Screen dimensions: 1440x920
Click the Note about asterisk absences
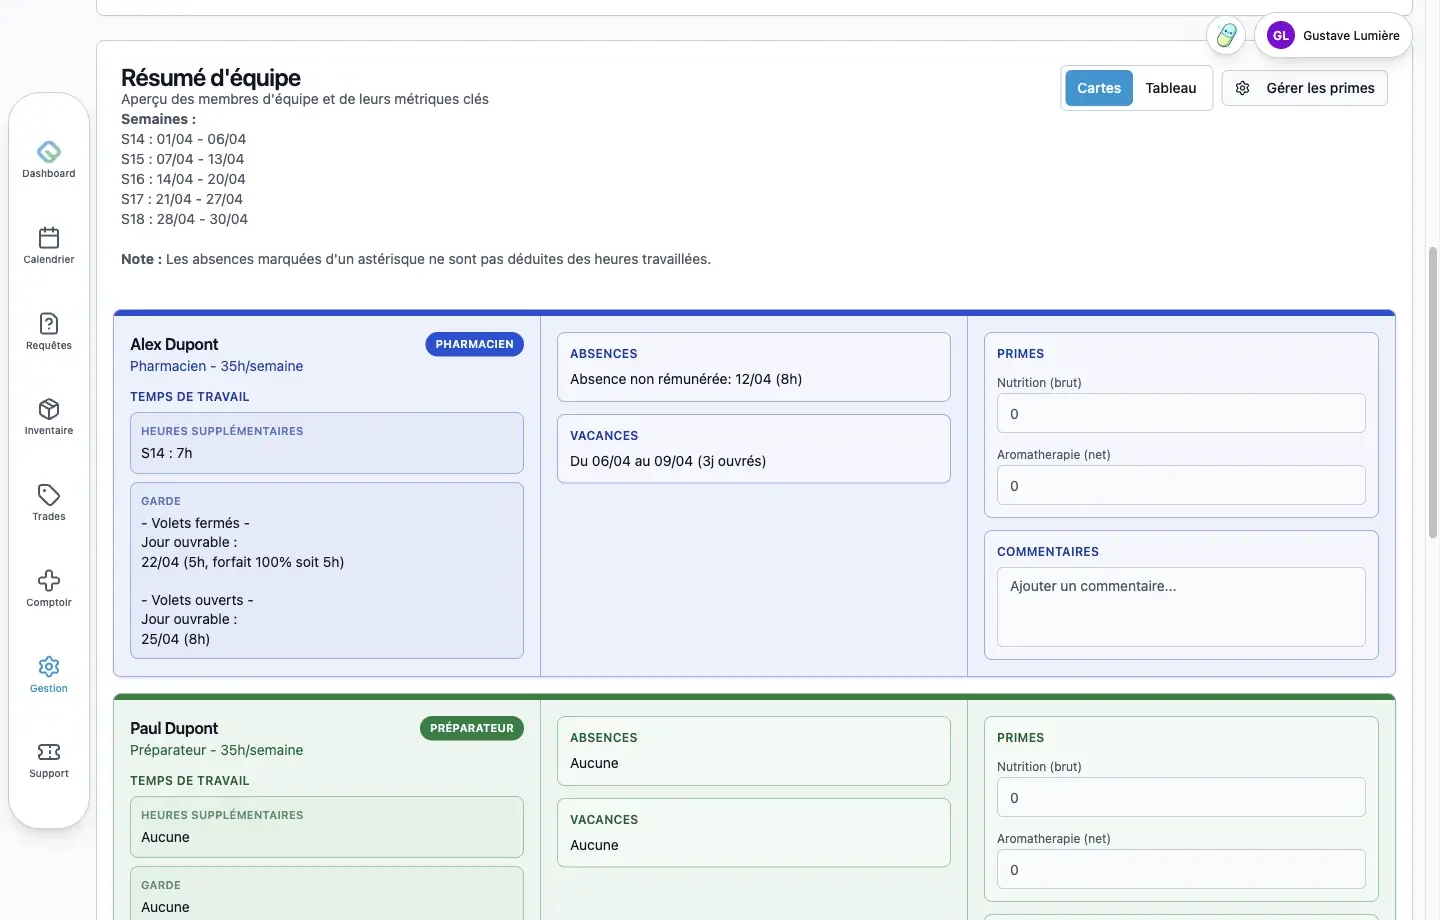point(416,259)
